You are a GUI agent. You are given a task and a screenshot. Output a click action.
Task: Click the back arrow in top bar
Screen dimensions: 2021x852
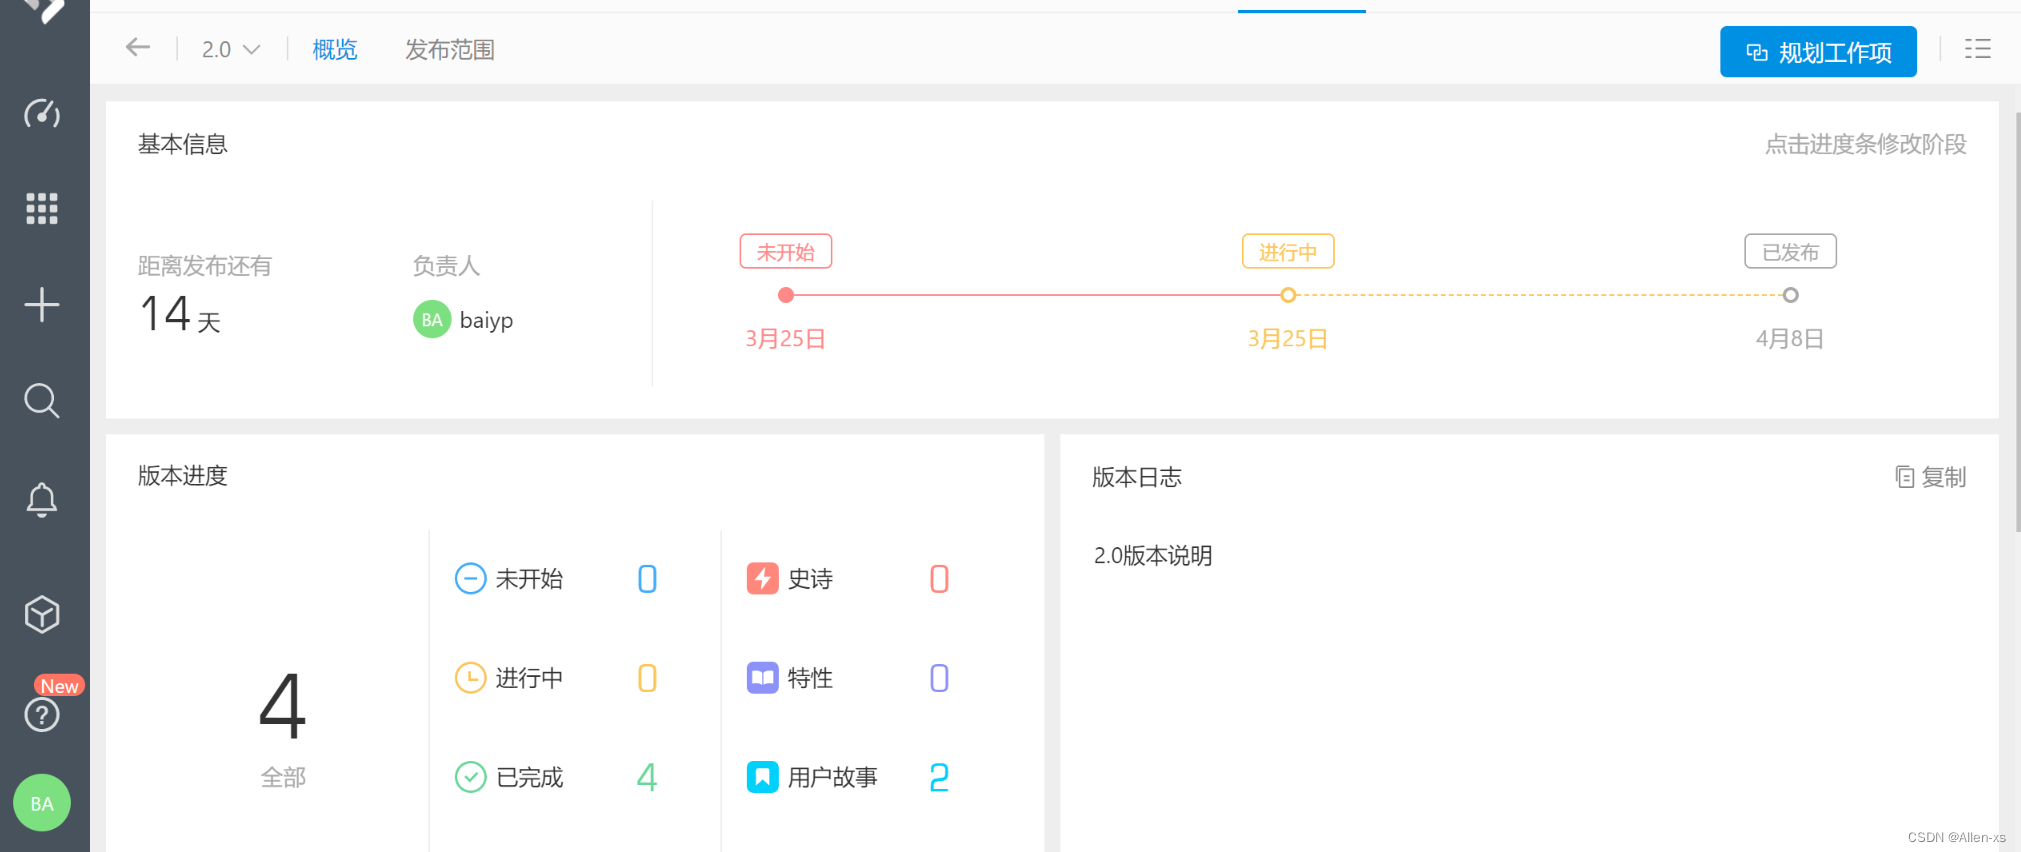pos(138,47)
